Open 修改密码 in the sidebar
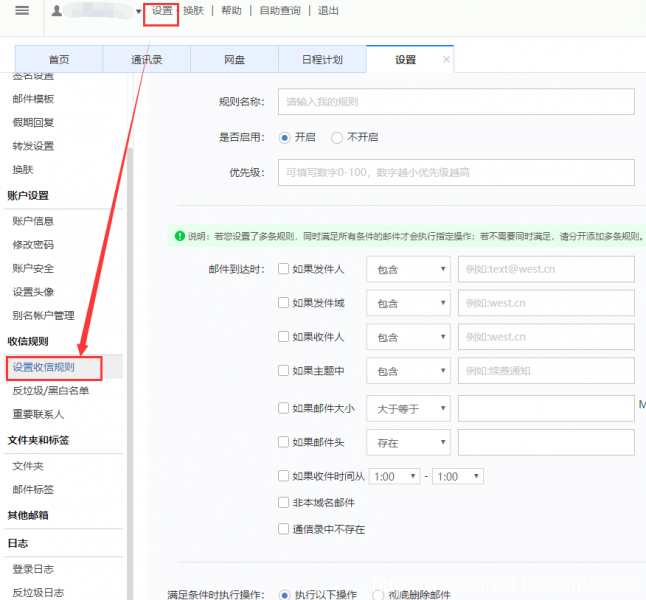This screenshot has height=600, width=646. click(33, 245)
